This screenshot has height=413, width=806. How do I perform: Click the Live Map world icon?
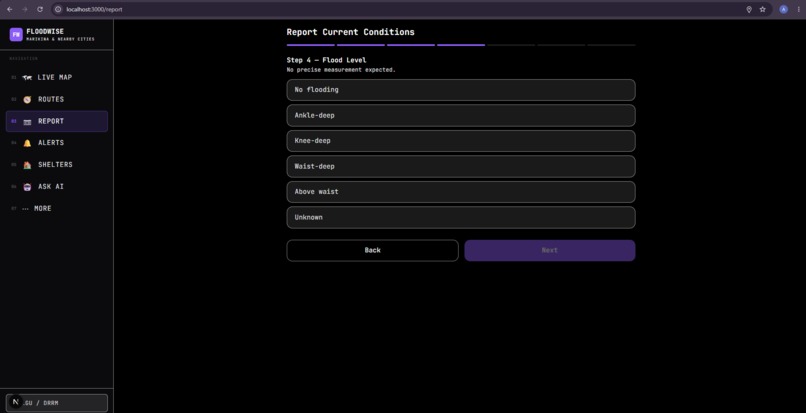27,78
